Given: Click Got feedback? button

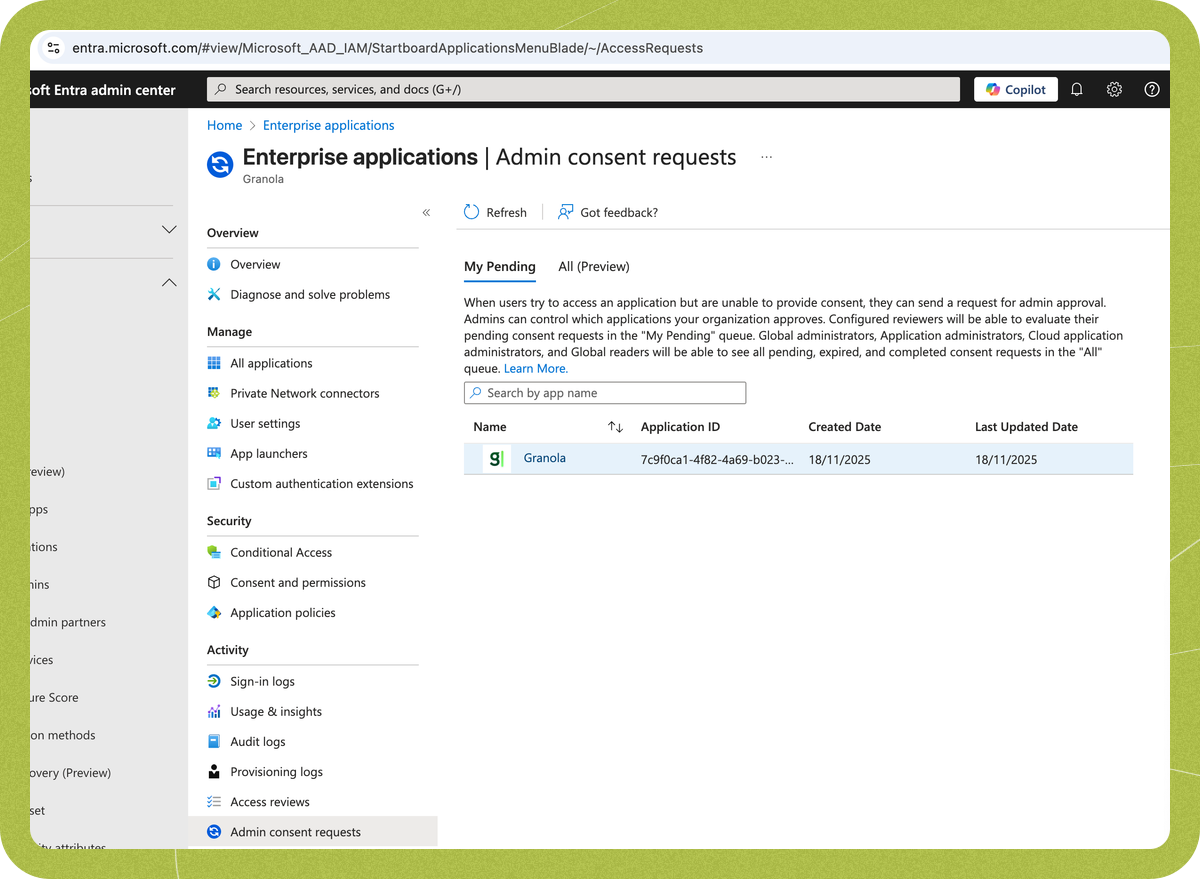Looking at the screenshot, I should tap(608, 212).
